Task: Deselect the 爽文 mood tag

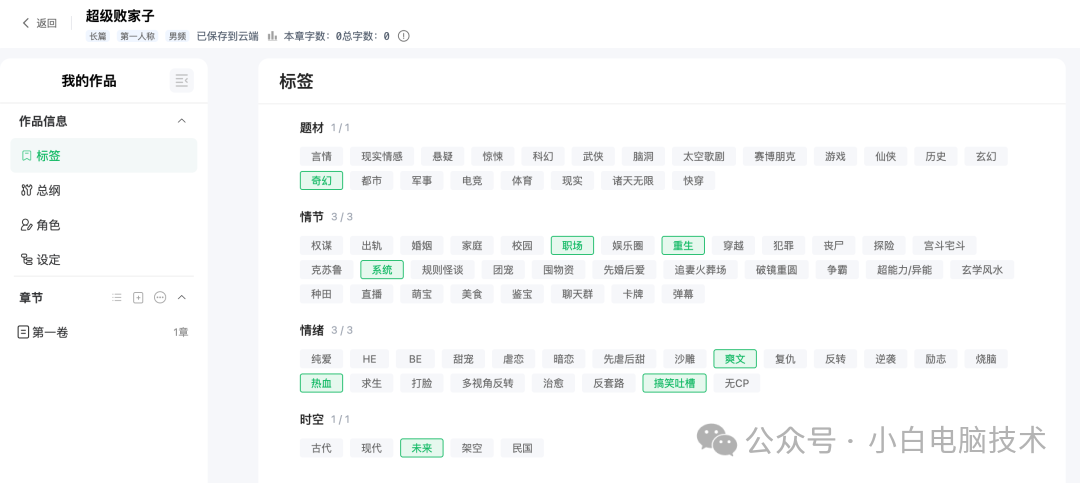Action: pyautogui.click(x=735, y=359)
